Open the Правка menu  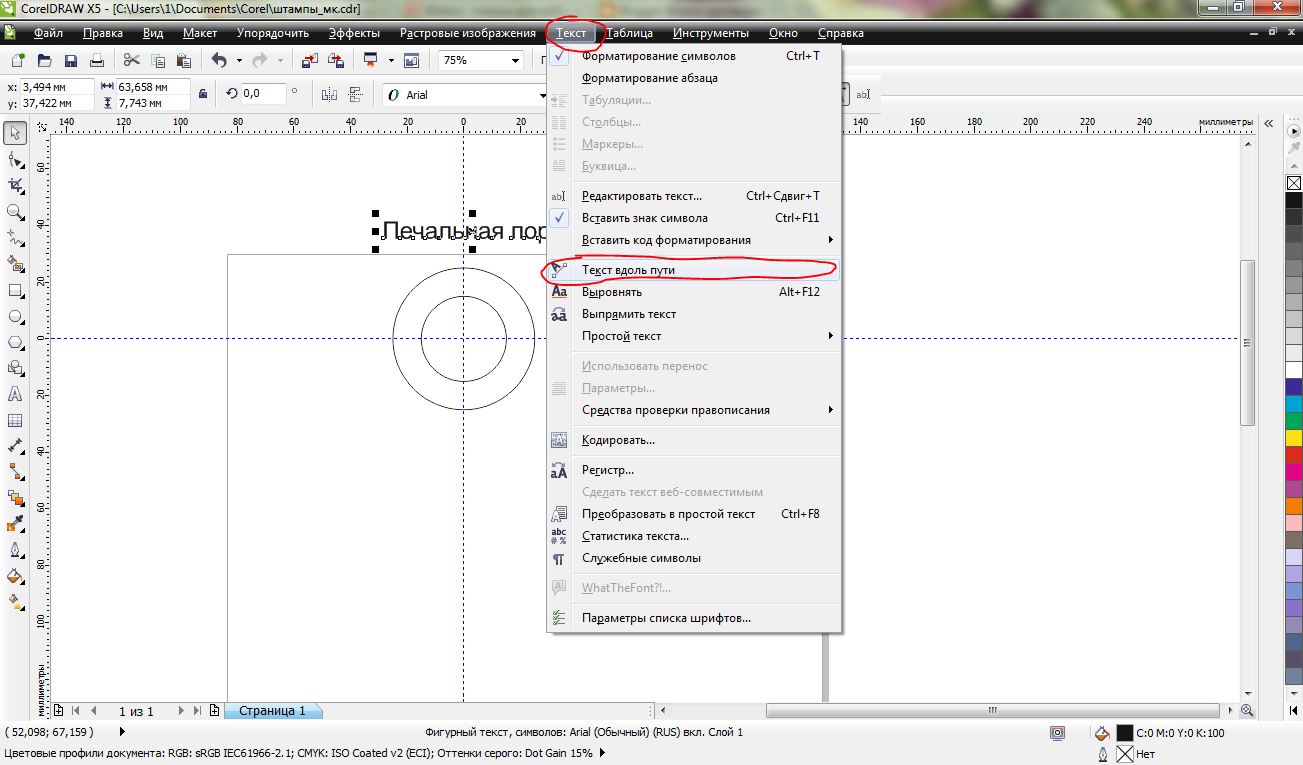click(103, 33)
